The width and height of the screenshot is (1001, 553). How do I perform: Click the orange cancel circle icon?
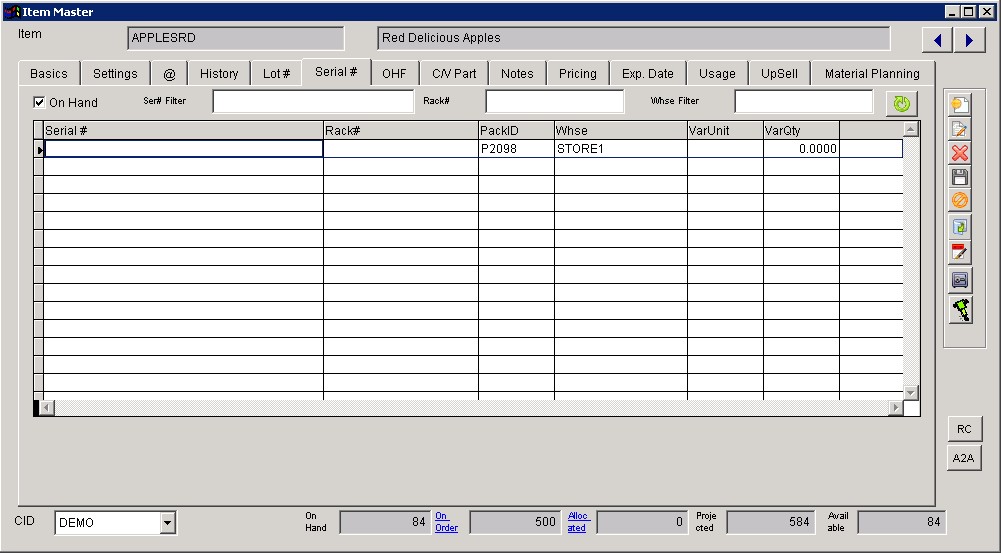click(x=960, y=201)
